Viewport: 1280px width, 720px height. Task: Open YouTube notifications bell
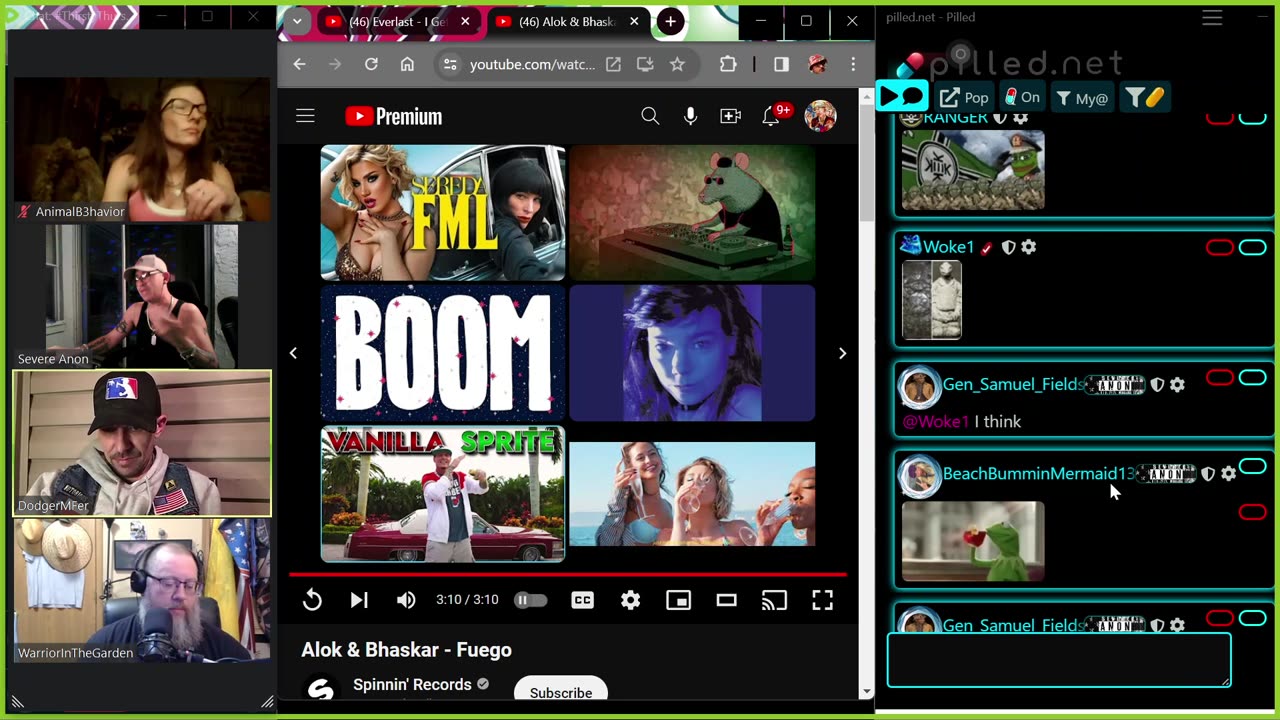pos(771,116)
